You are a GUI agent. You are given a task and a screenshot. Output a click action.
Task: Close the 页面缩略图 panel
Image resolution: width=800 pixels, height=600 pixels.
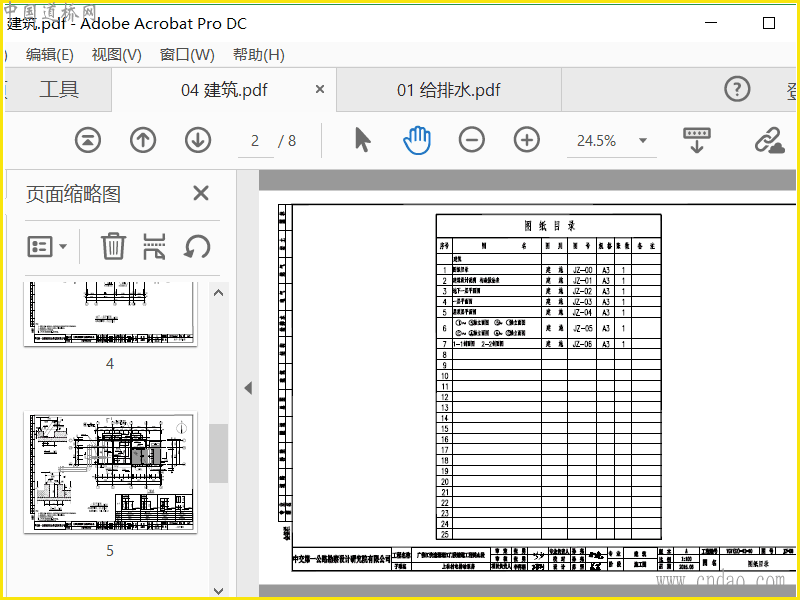pos(201,193)
